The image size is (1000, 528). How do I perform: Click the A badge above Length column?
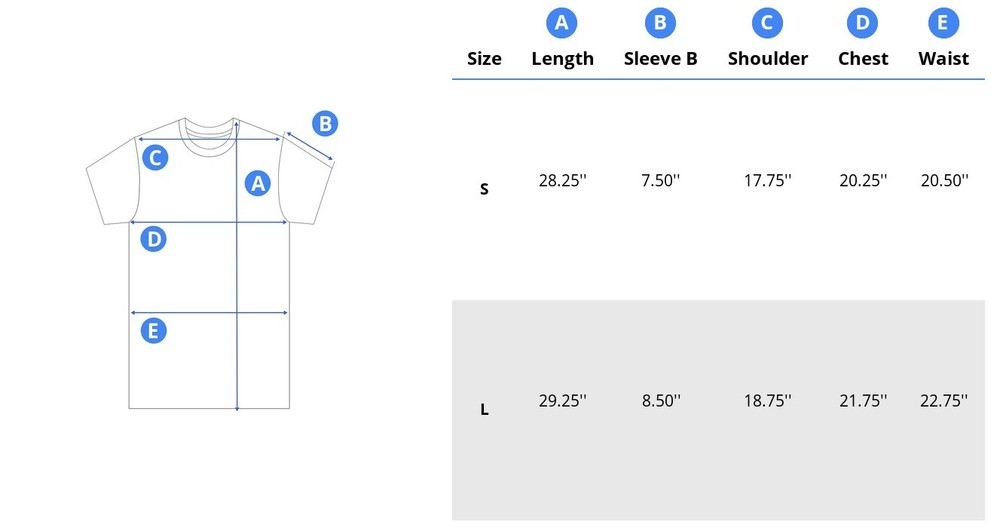point(562,23)
